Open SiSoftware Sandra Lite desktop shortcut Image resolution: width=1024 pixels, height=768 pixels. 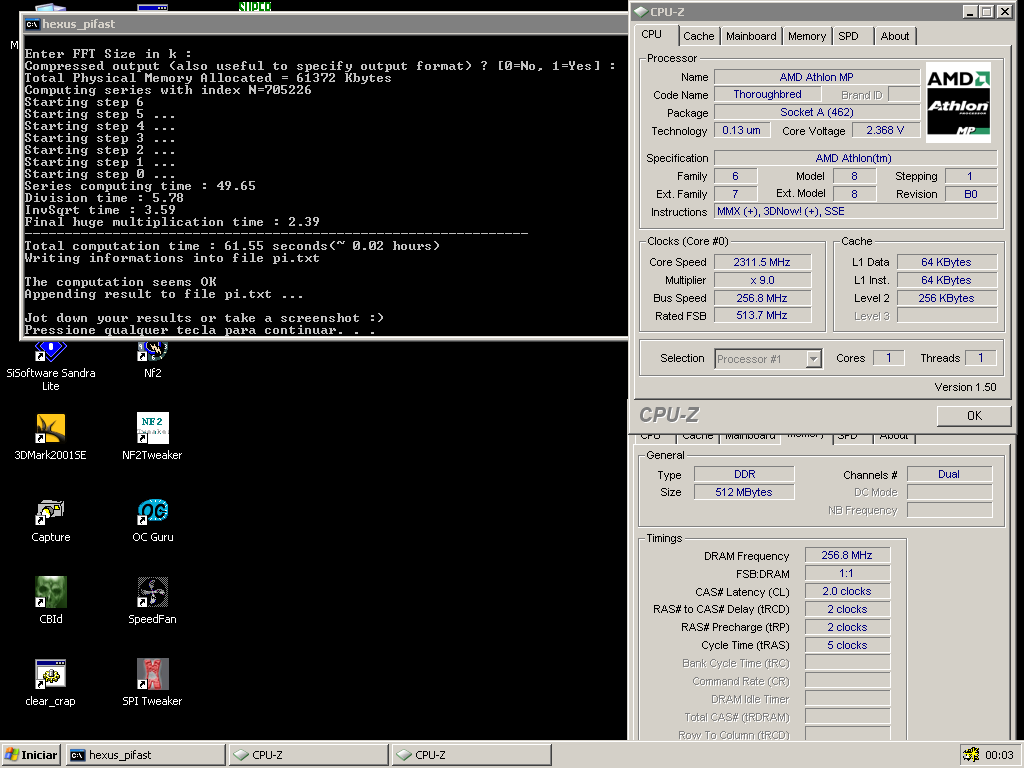pos(50,366)
